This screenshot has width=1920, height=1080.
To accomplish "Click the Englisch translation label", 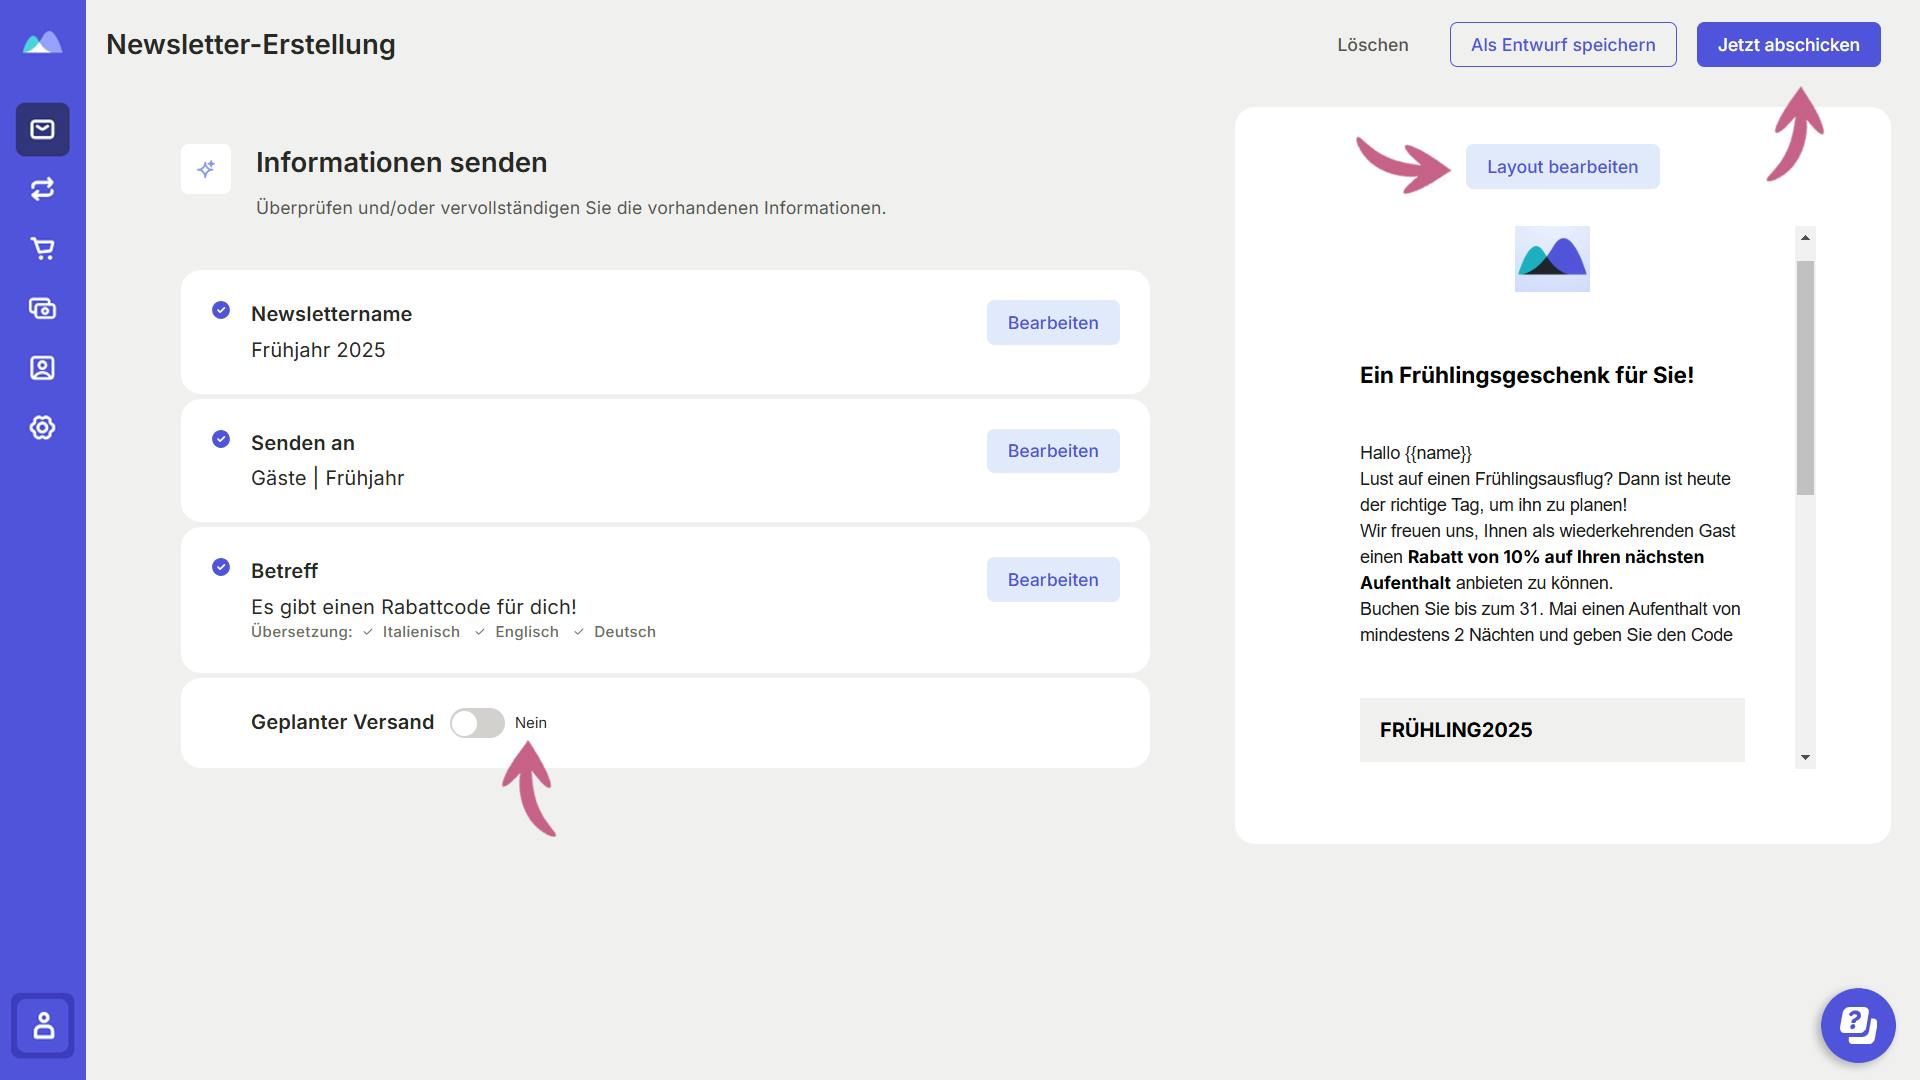I will [527, 632].
